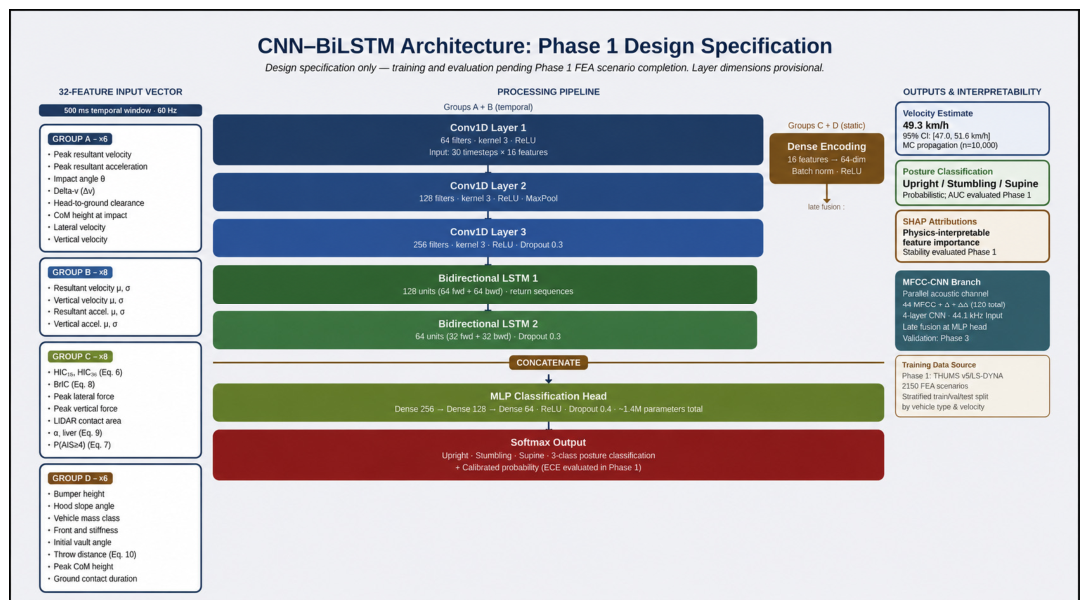Select the Bidirectional LSTM 1 block
The width and height of the screenshot is (1088, 608).
point(485,285)
